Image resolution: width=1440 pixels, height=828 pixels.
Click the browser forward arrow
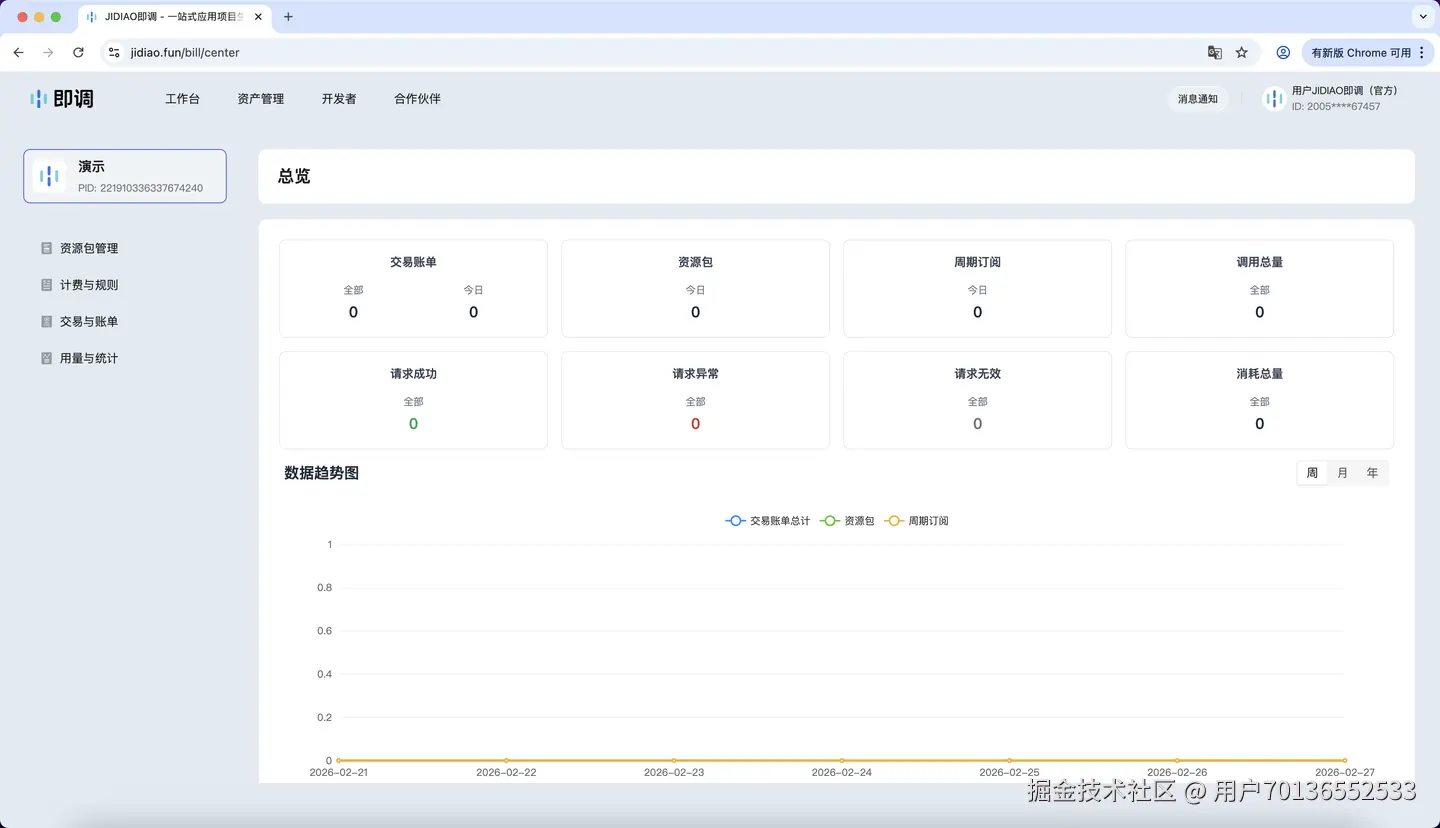(48, 52)
